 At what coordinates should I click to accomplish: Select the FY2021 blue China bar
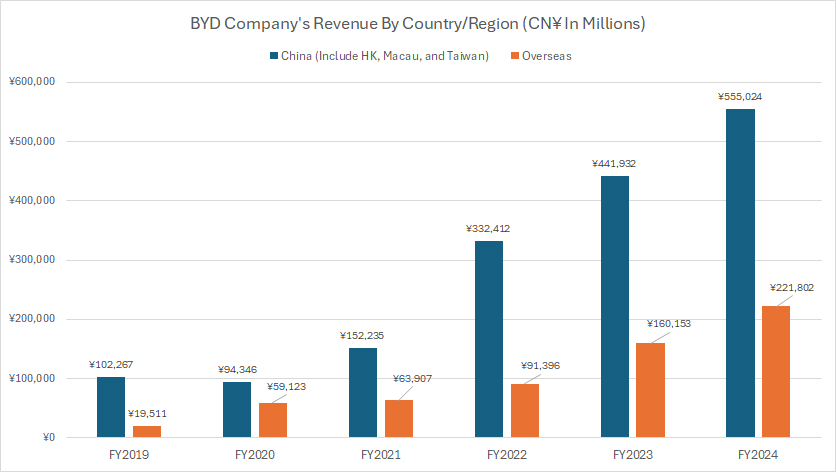[363, 393]
